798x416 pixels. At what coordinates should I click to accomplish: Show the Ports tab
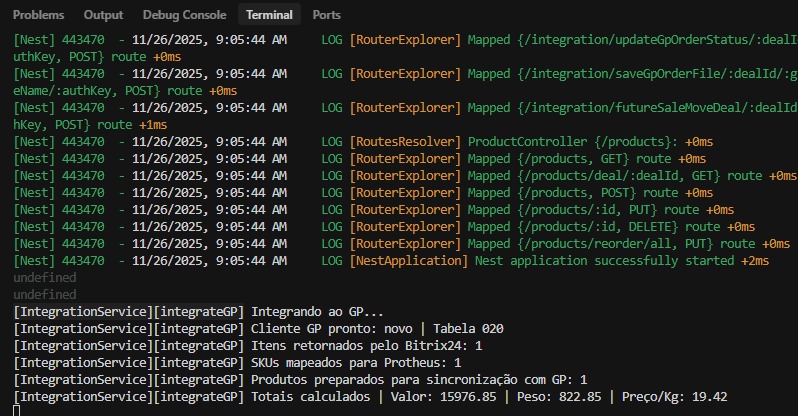326,15
